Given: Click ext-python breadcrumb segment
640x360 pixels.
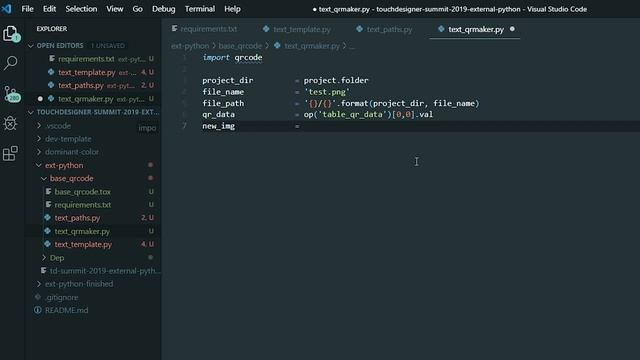Looking at the screenshot, I should click(190, 46).
